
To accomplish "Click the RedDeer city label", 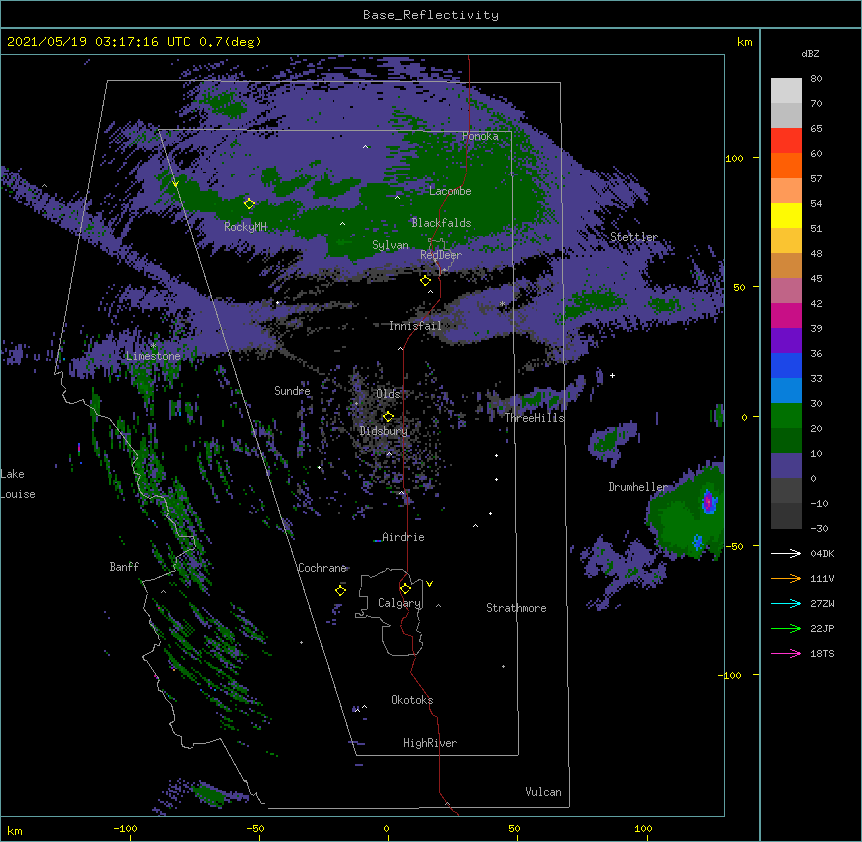I will (441, 255).
